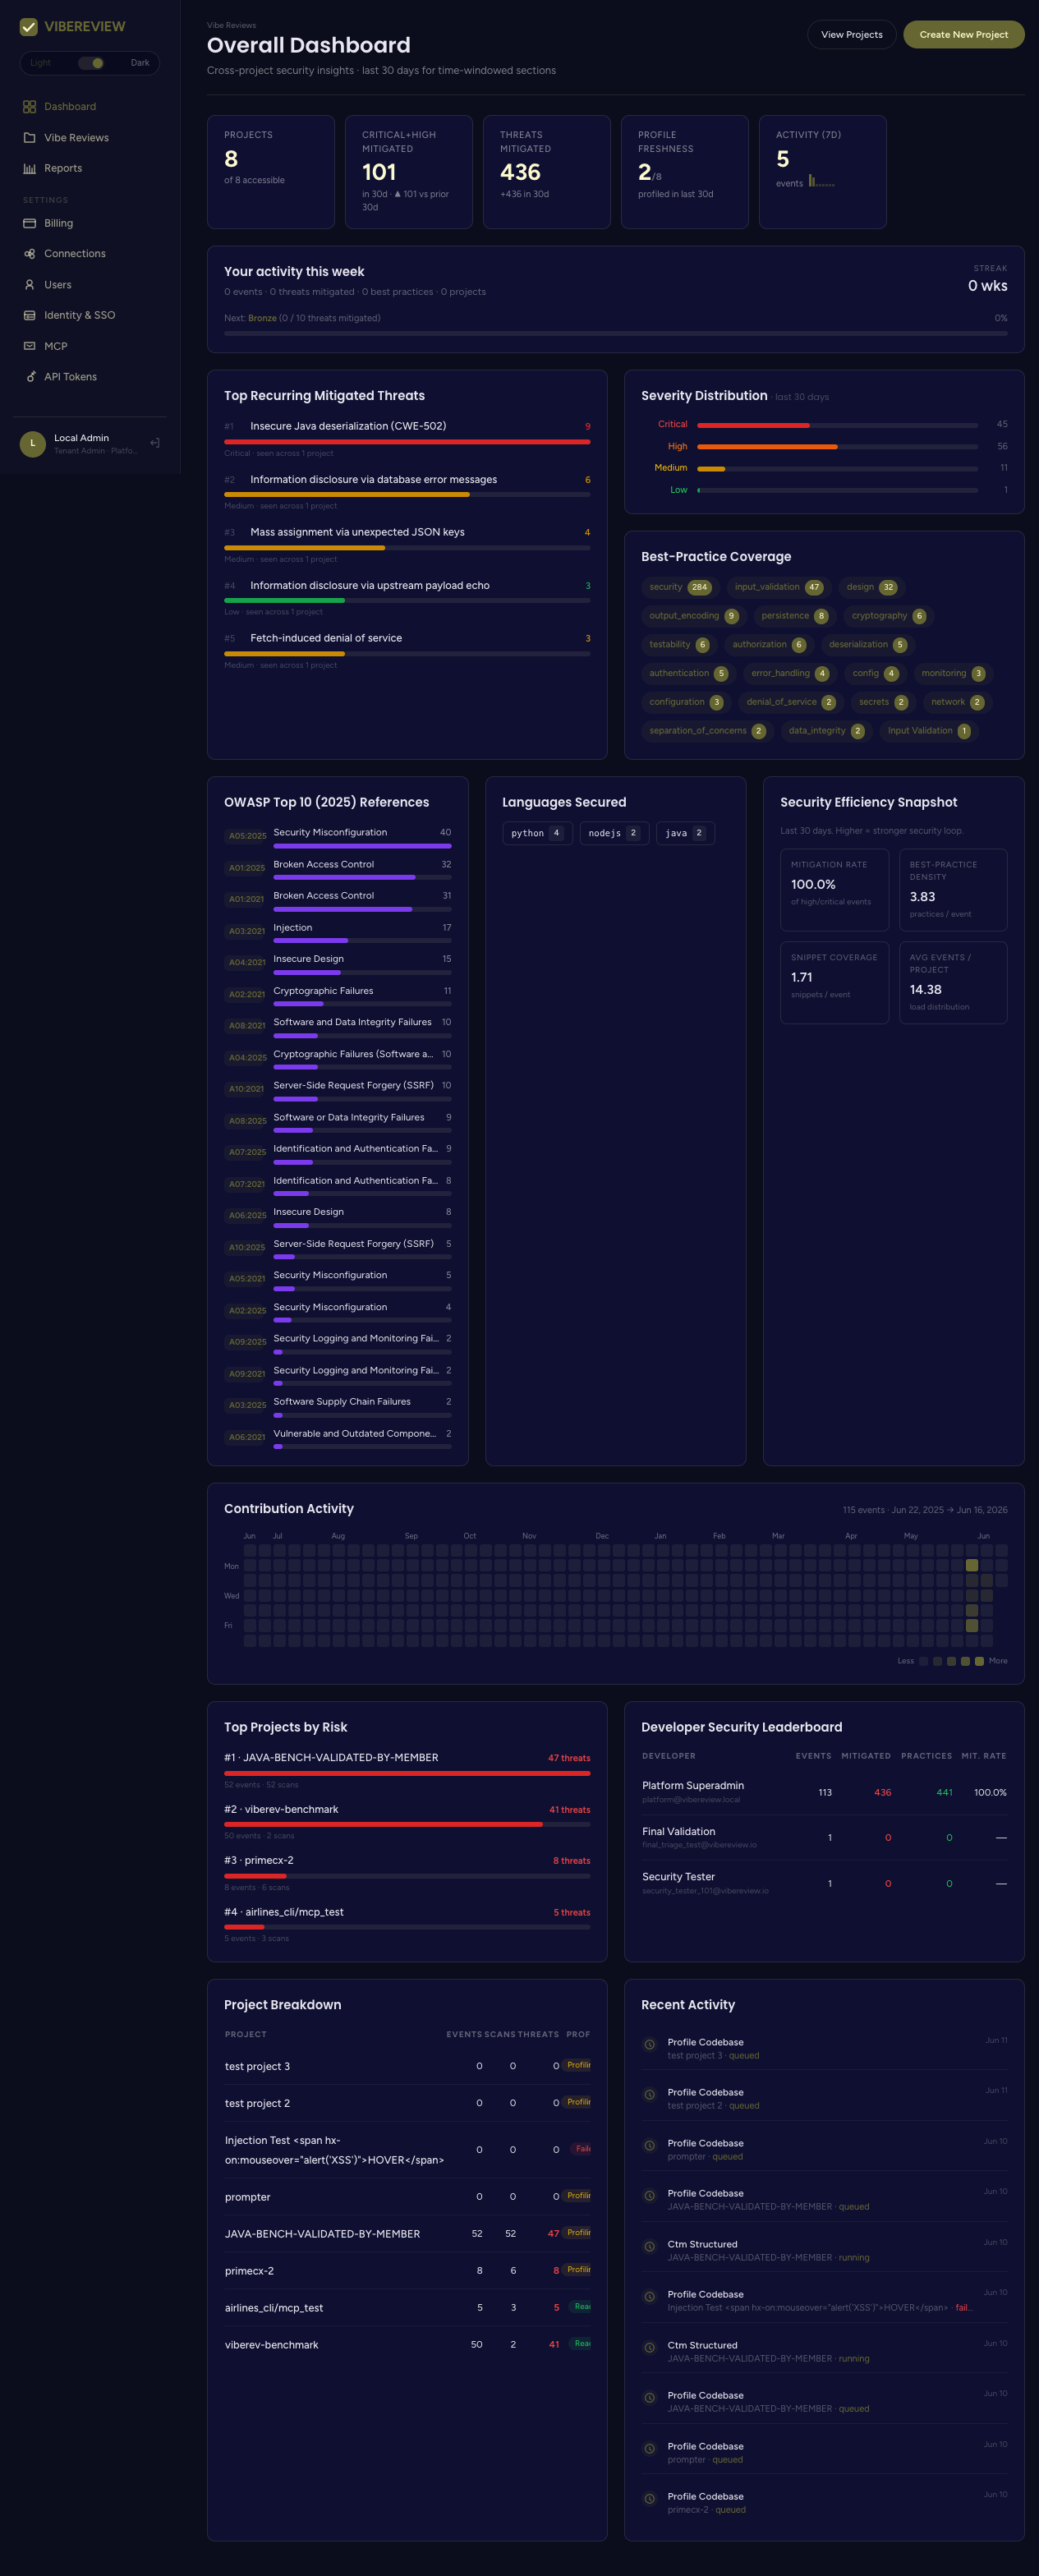Click clock icon of primecx-2 queued activity
Viewport: 1039px width, 2576px height.
click(x=649, y=2498)
